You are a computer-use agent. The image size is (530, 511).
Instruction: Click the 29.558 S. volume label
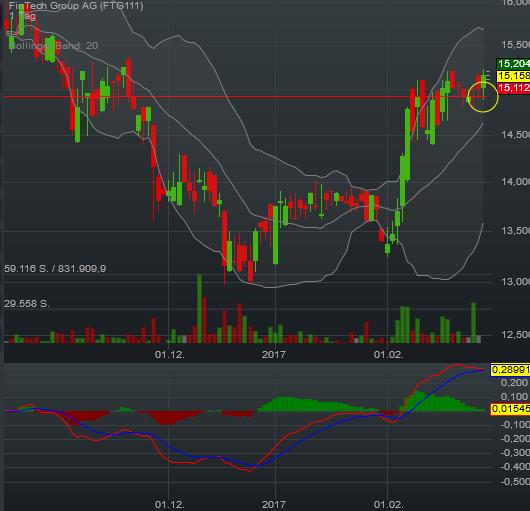(27, 303)
